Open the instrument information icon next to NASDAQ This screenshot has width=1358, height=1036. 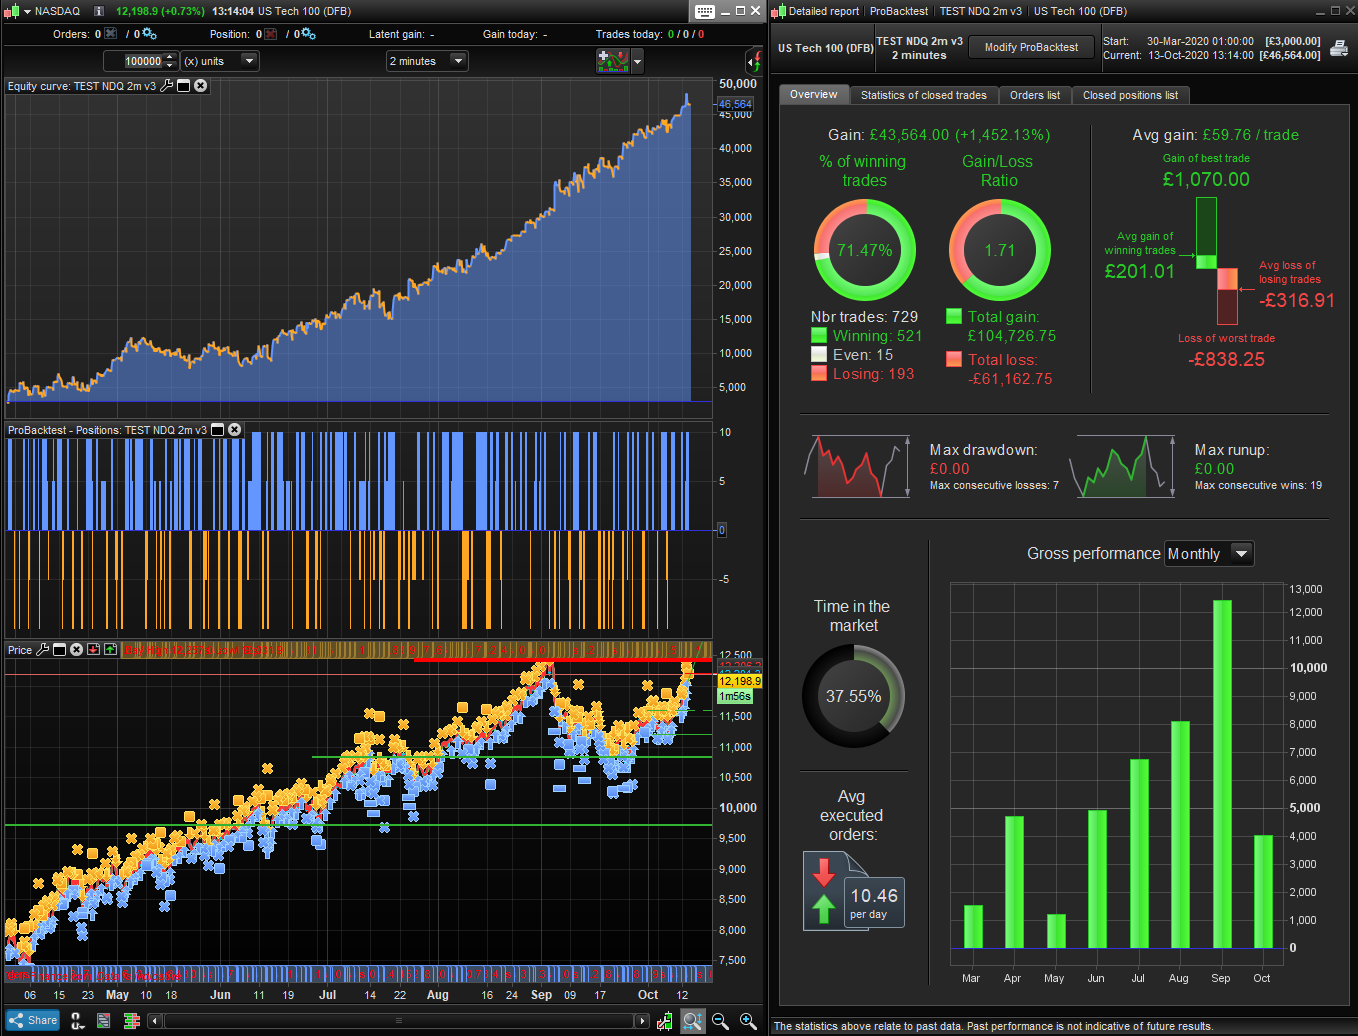click(99, 11)
